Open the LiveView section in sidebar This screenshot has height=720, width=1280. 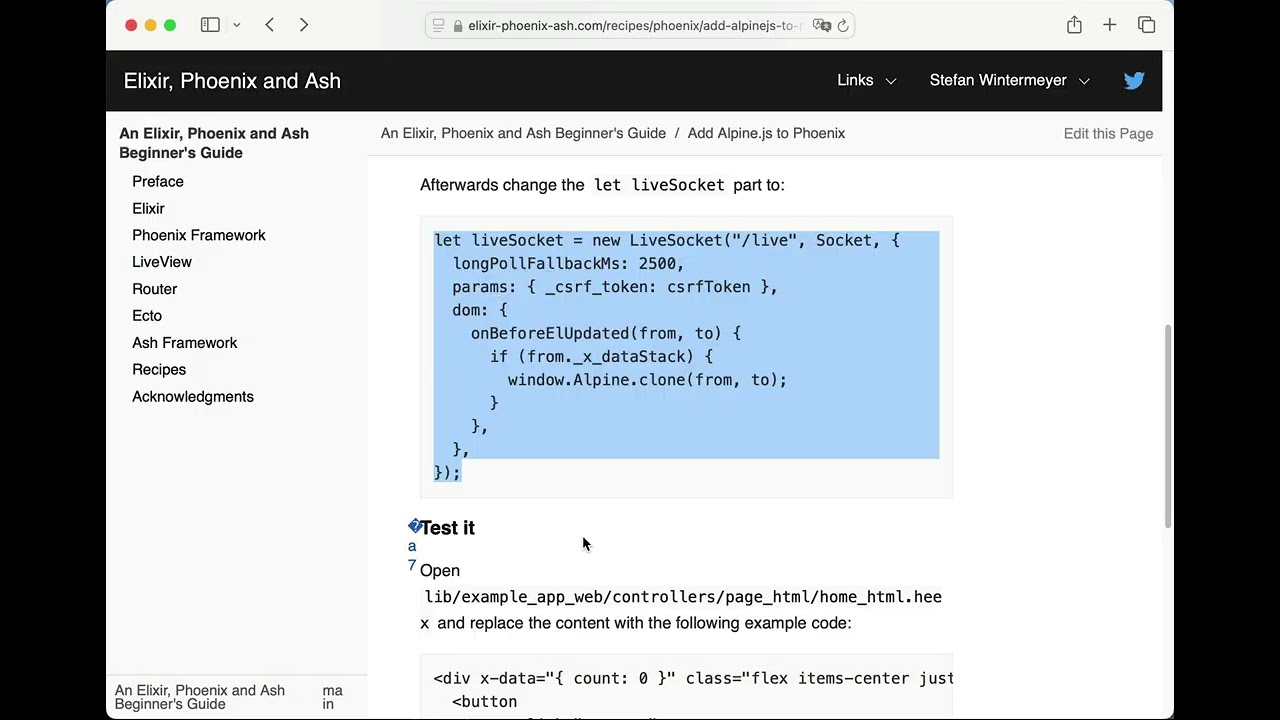(162, 262)
